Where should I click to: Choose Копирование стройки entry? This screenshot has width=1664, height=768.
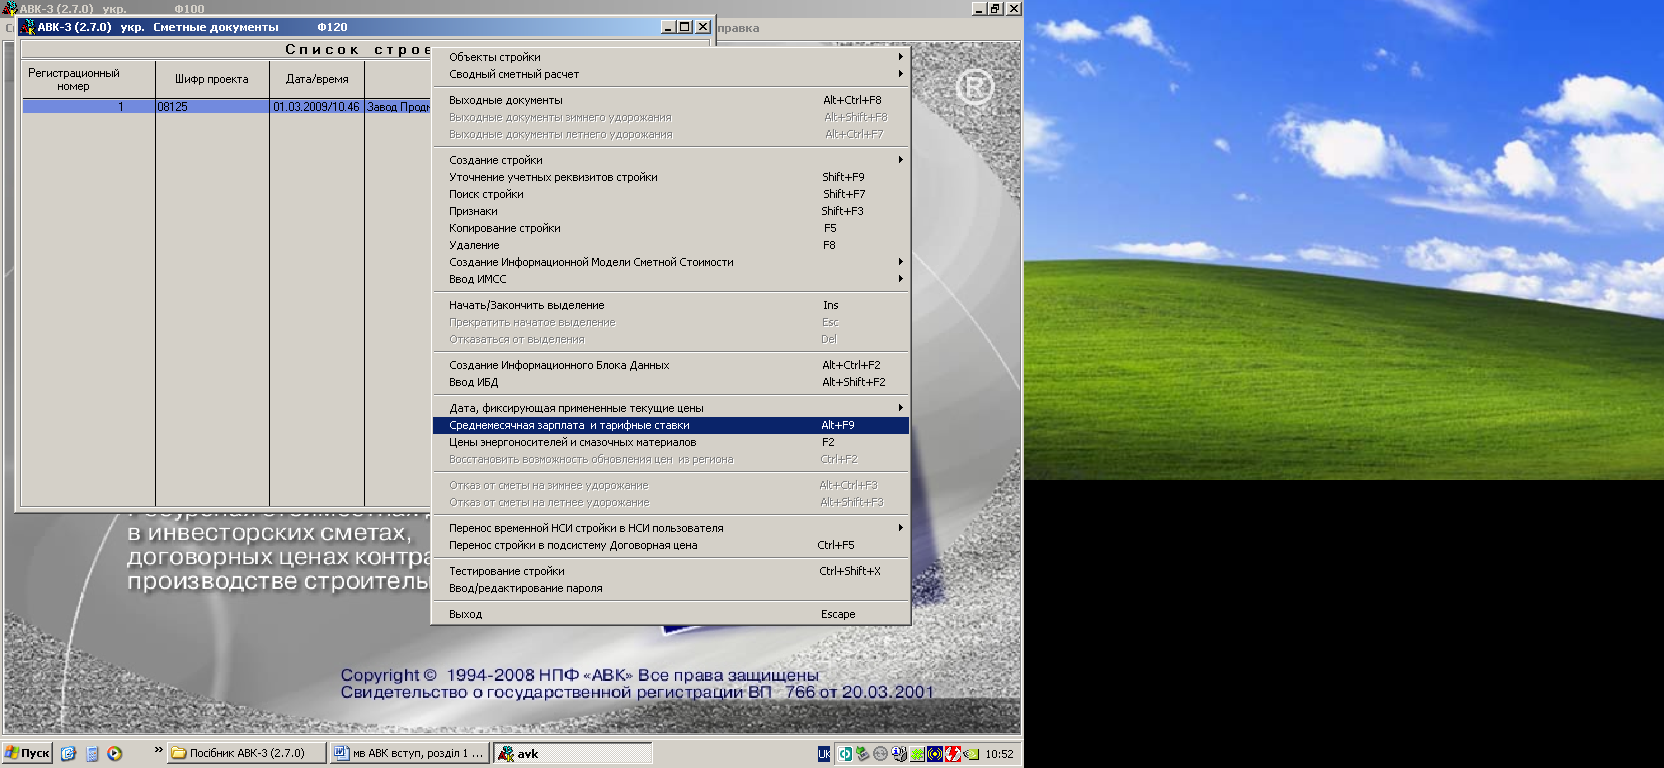point(671,228)
